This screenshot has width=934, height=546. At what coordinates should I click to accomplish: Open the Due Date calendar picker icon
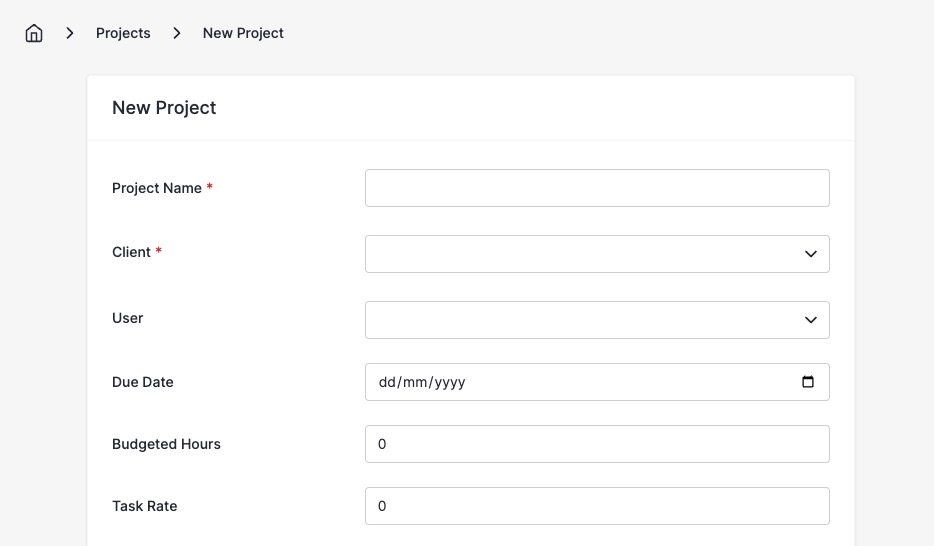(808, 382)
